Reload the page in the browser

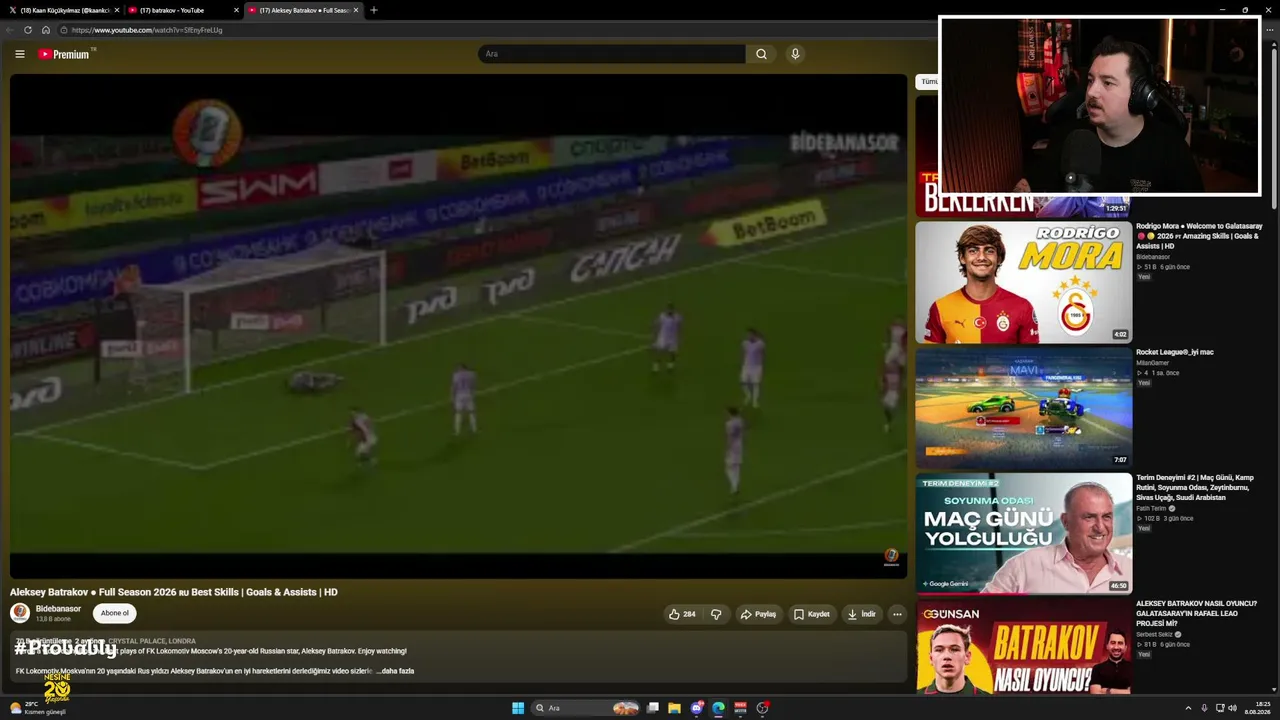coord(28,30)
